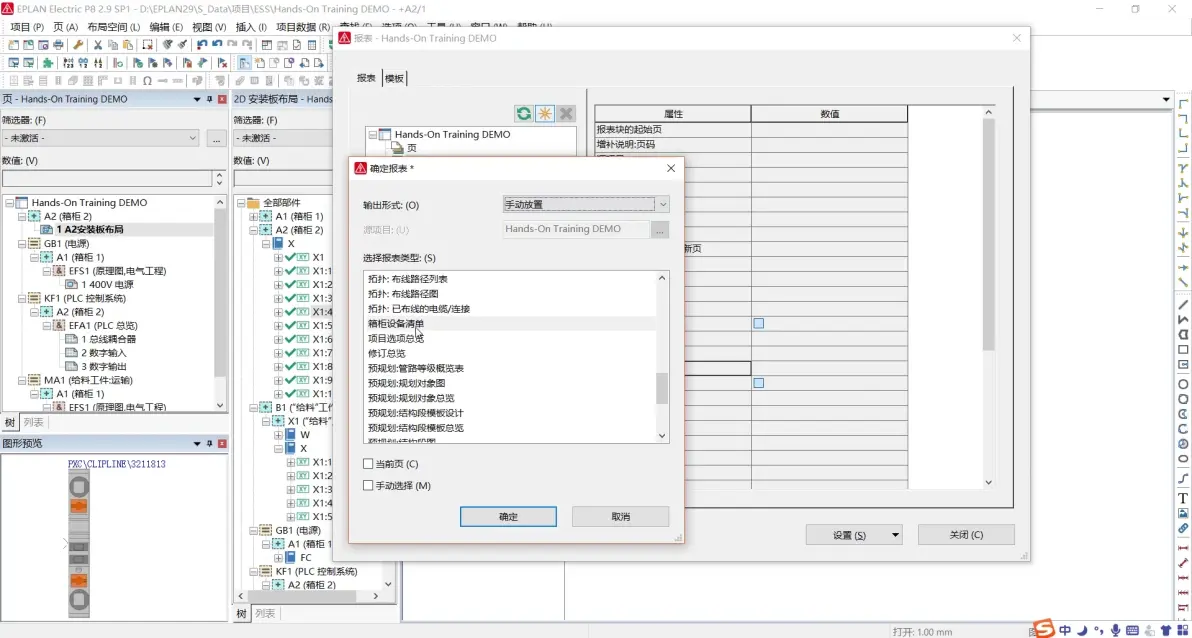Image resolution: width=1192 pixels, height=638 pixels.
Task: Click the 确定 button
Action: [x=508, y=517]
